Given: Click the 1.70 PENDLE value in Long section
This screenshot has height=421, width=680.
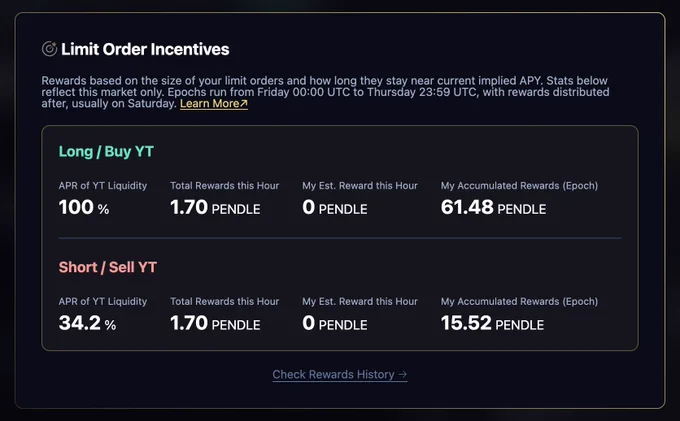Looking at the screenshot, I should coord(215,207).
